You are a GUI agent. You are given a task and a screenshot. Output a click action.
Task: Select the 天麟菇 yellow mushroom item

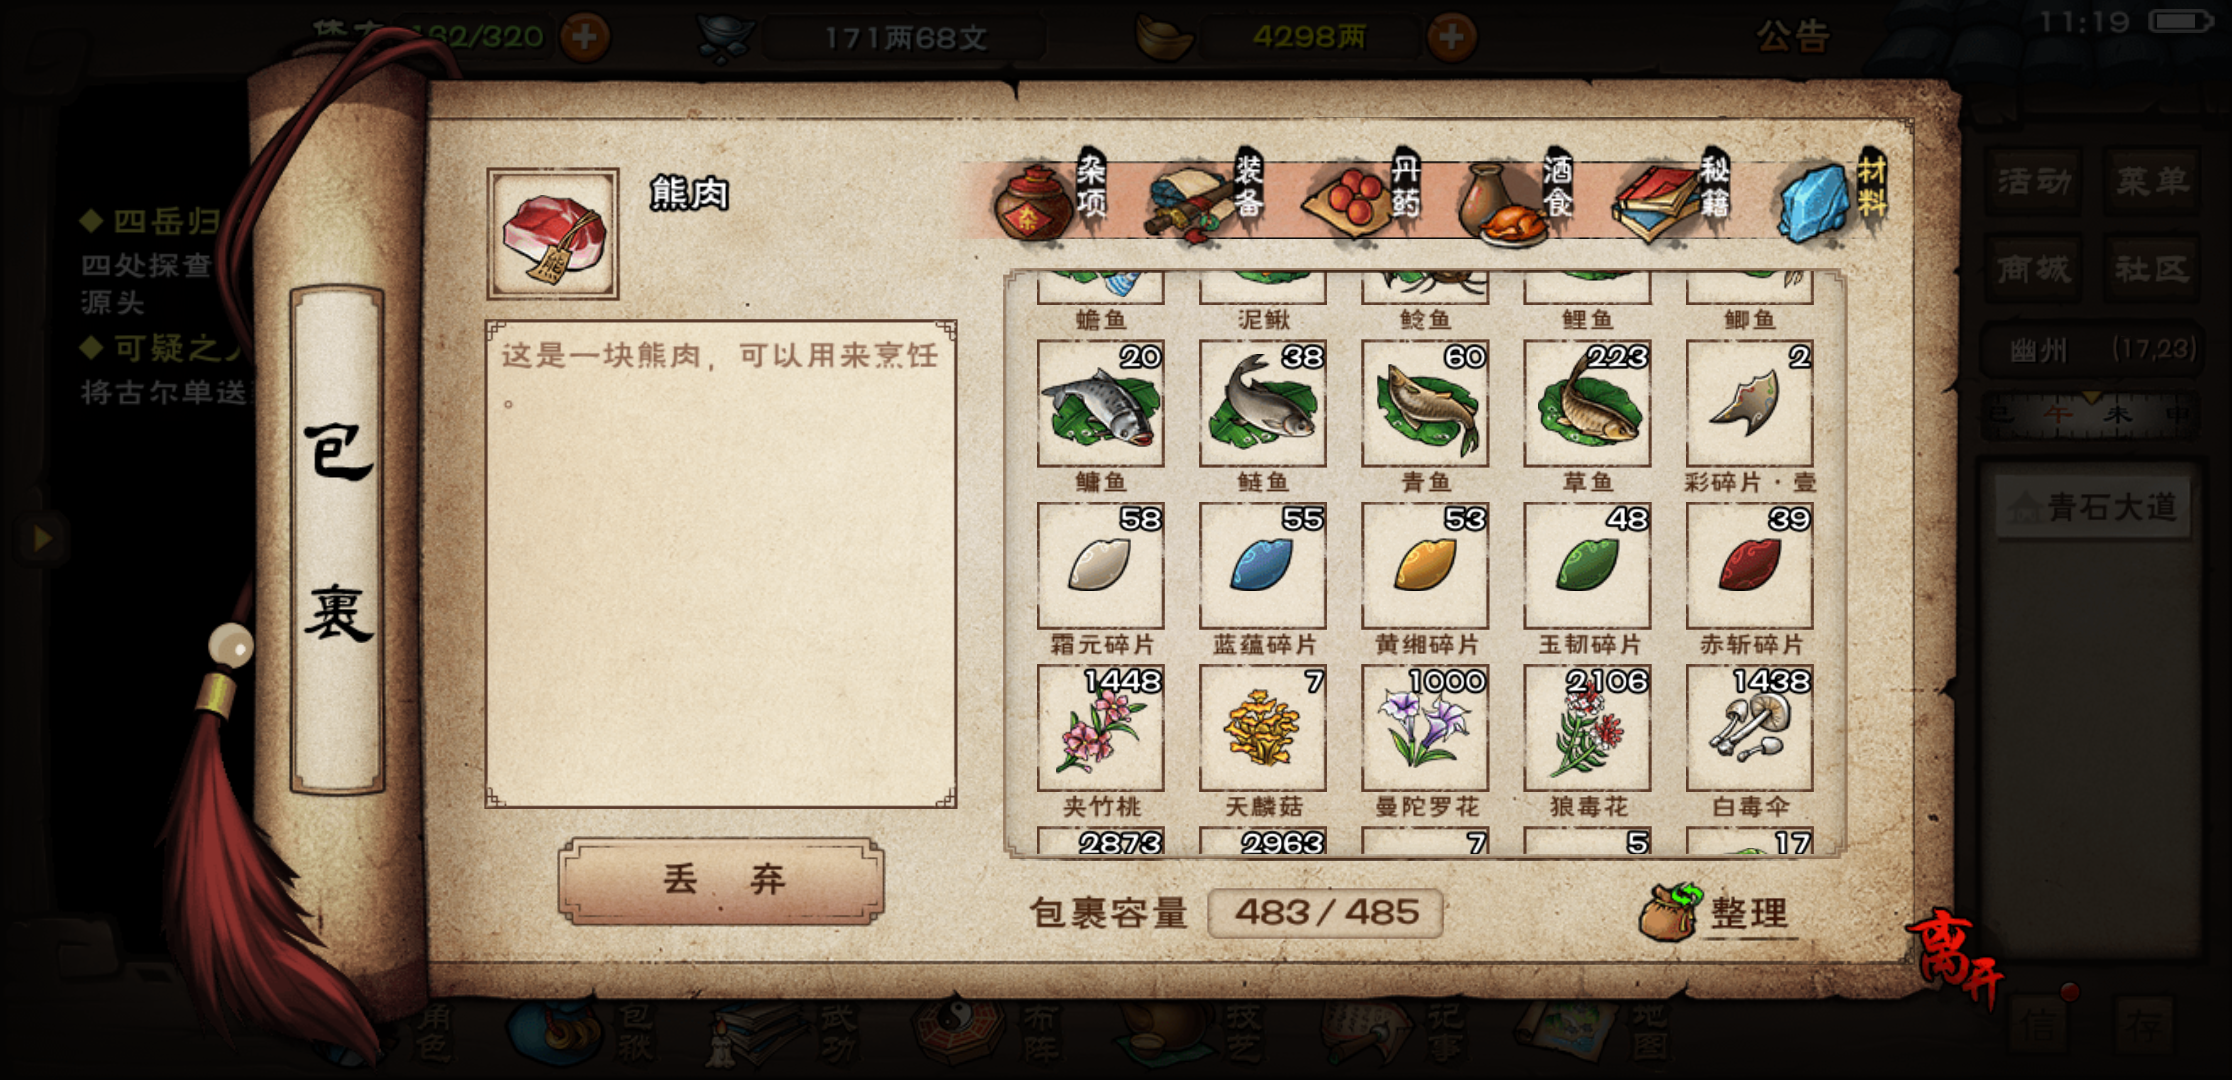click(1262, 728)
